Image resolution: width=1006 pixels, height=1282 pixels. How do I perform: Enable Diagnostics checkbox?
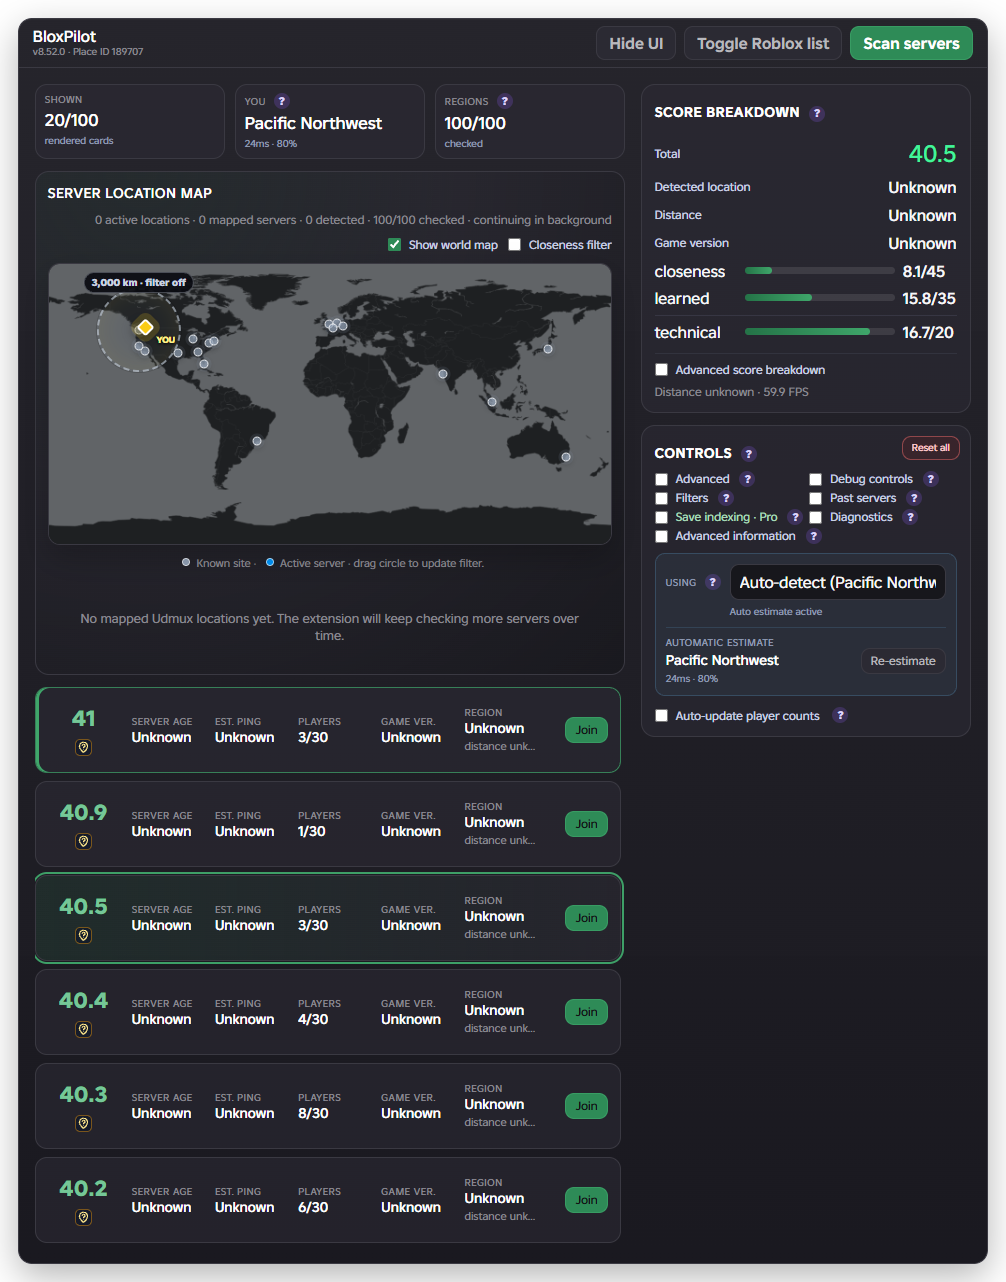(816, 517)
